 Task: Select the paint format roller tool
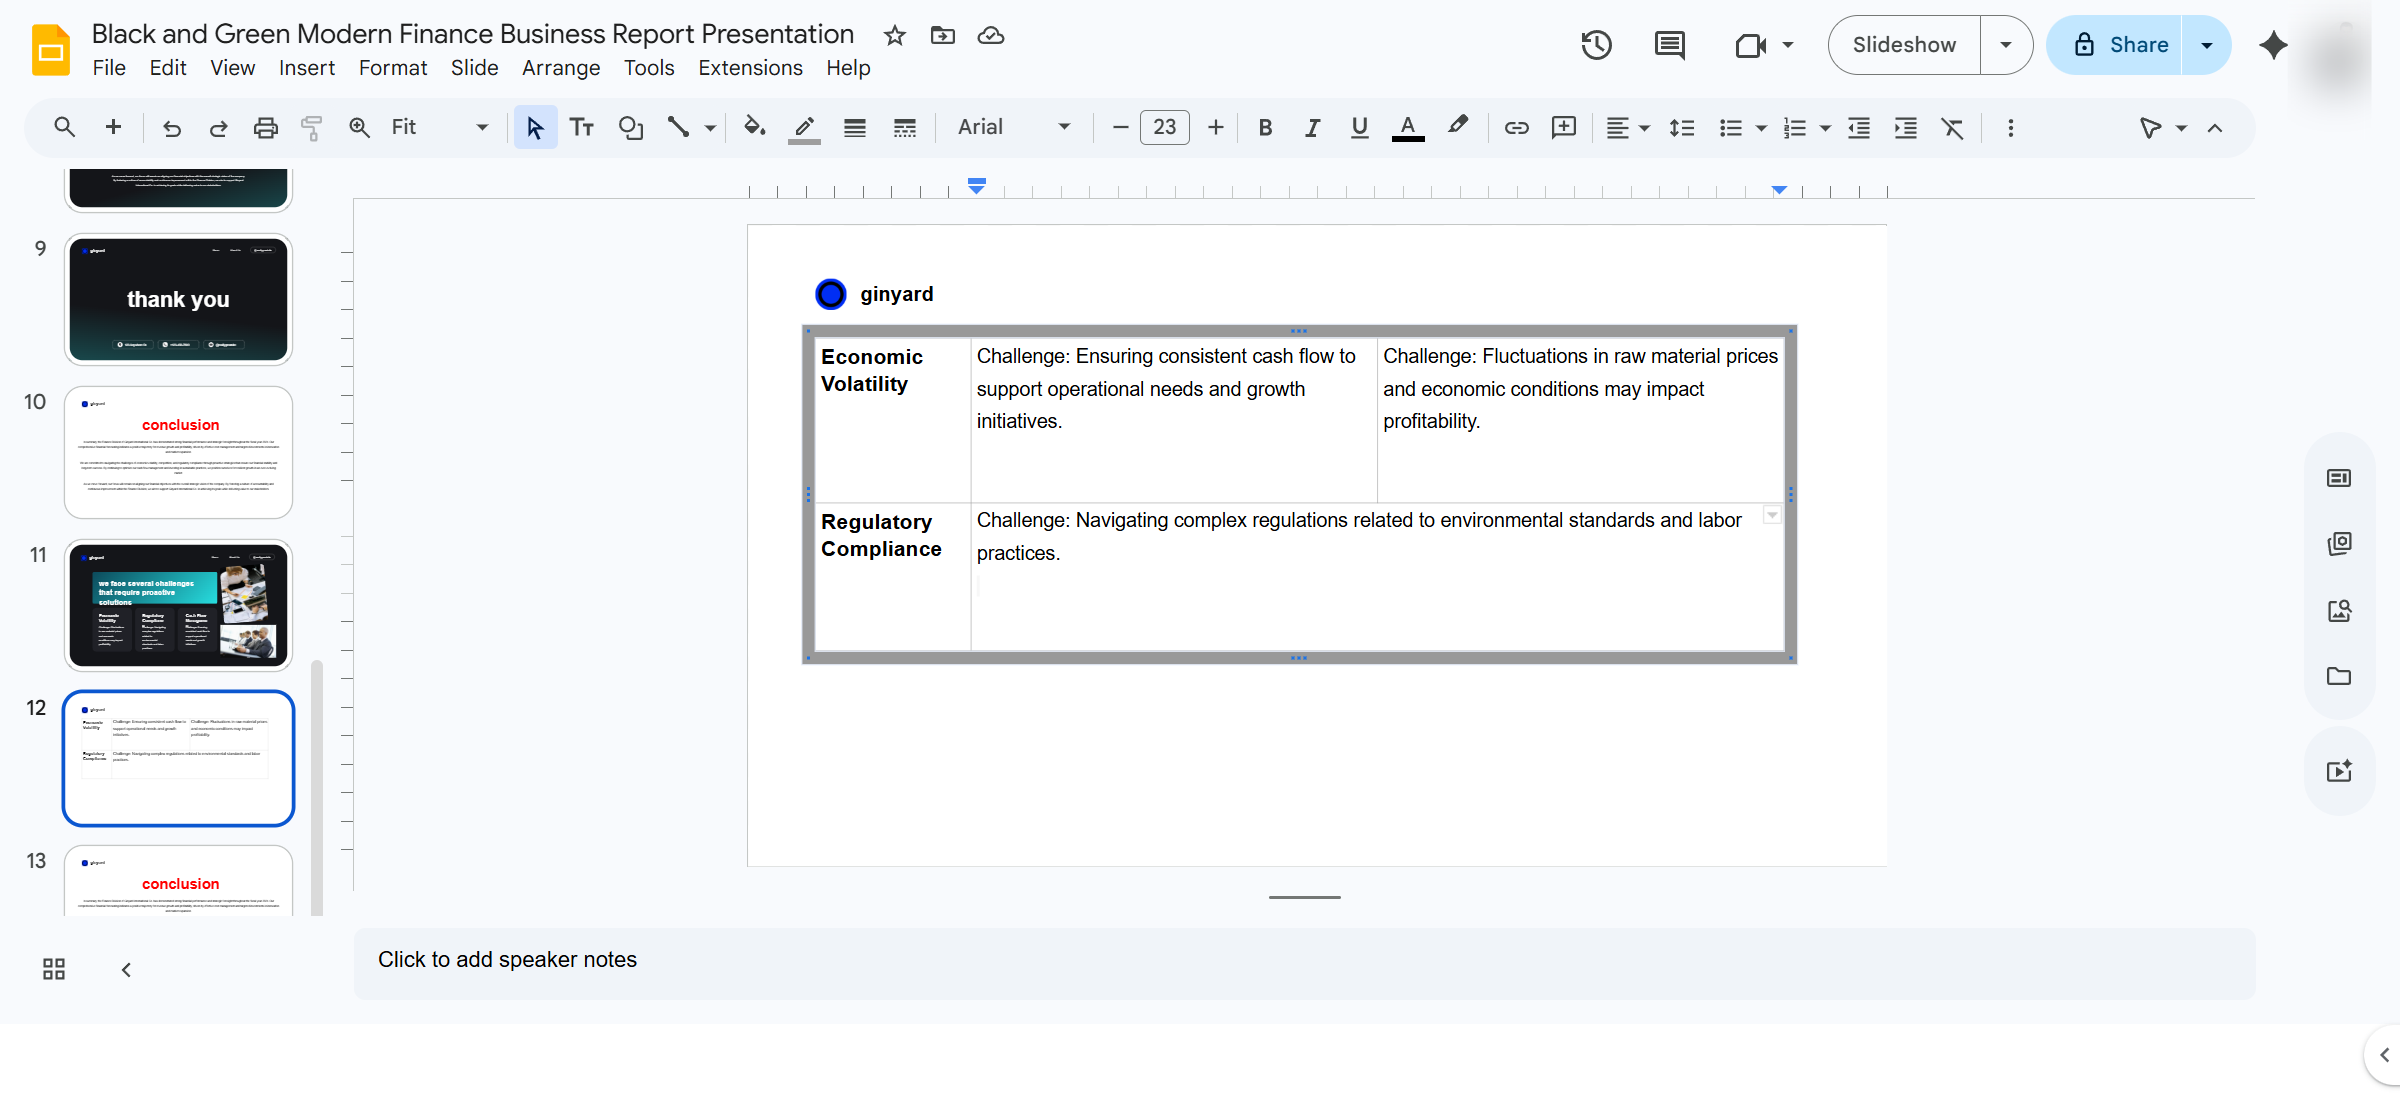[x=311, y=128]
